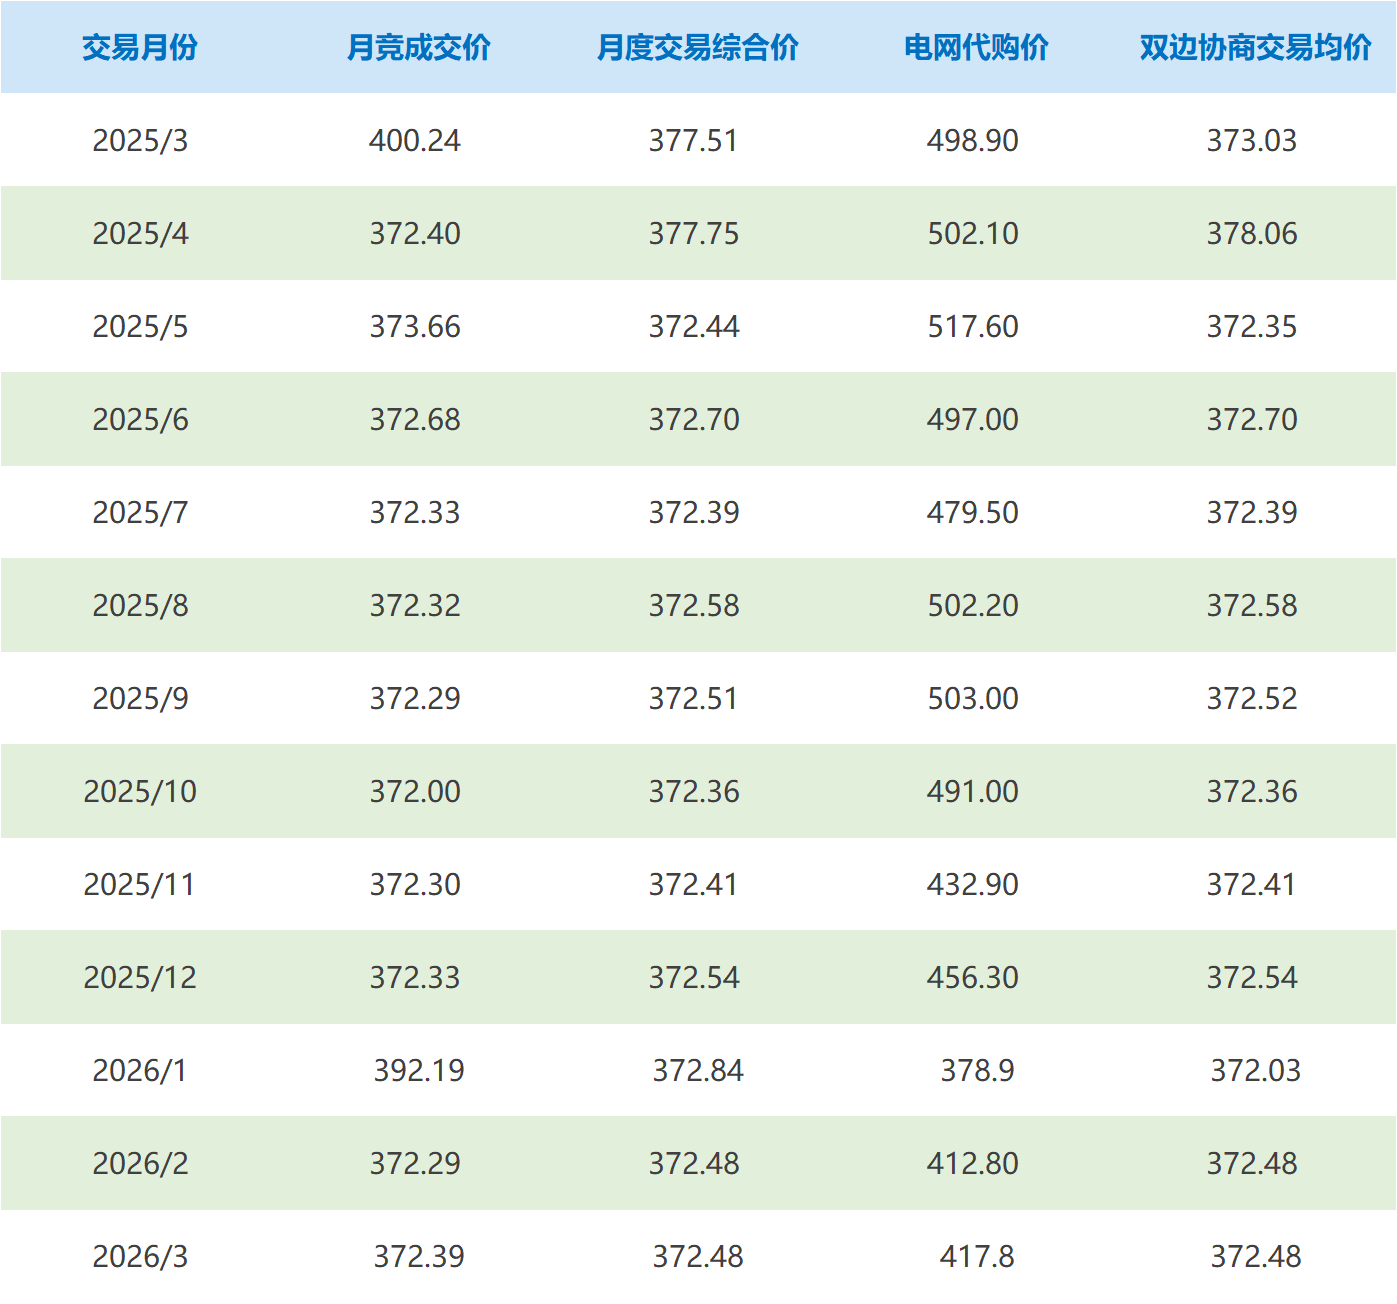Select the 2025/3 month cell
The width and height of the screenshot is (1397, 1304).
140,140
